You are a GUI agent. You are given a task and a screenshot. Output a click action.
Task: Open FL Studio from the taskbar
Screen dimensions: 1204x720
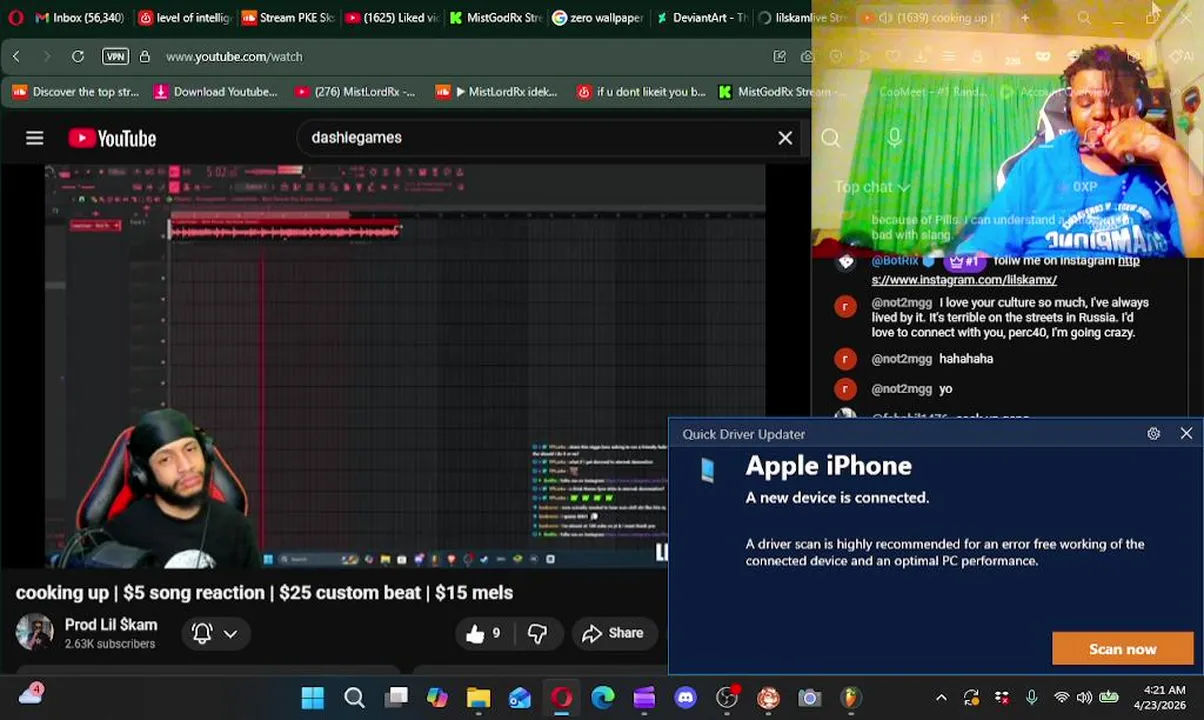(850, 697)
